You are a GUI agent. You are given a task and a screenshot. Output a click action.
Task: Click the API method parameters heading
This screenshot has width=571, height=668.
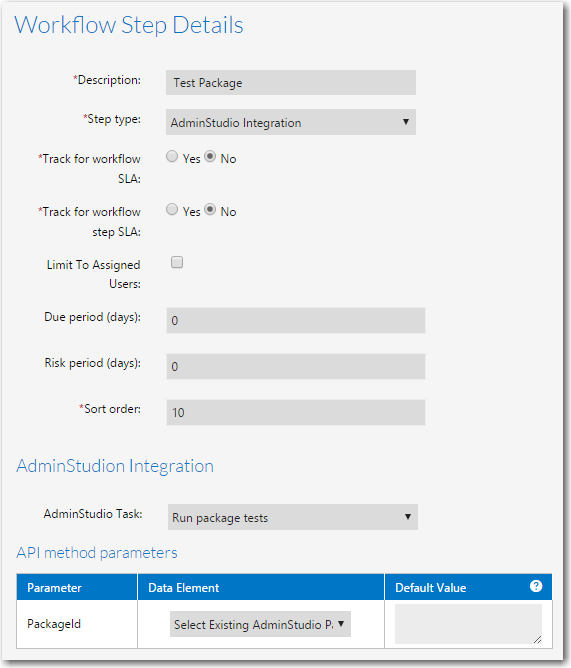[x=97, y=553]
